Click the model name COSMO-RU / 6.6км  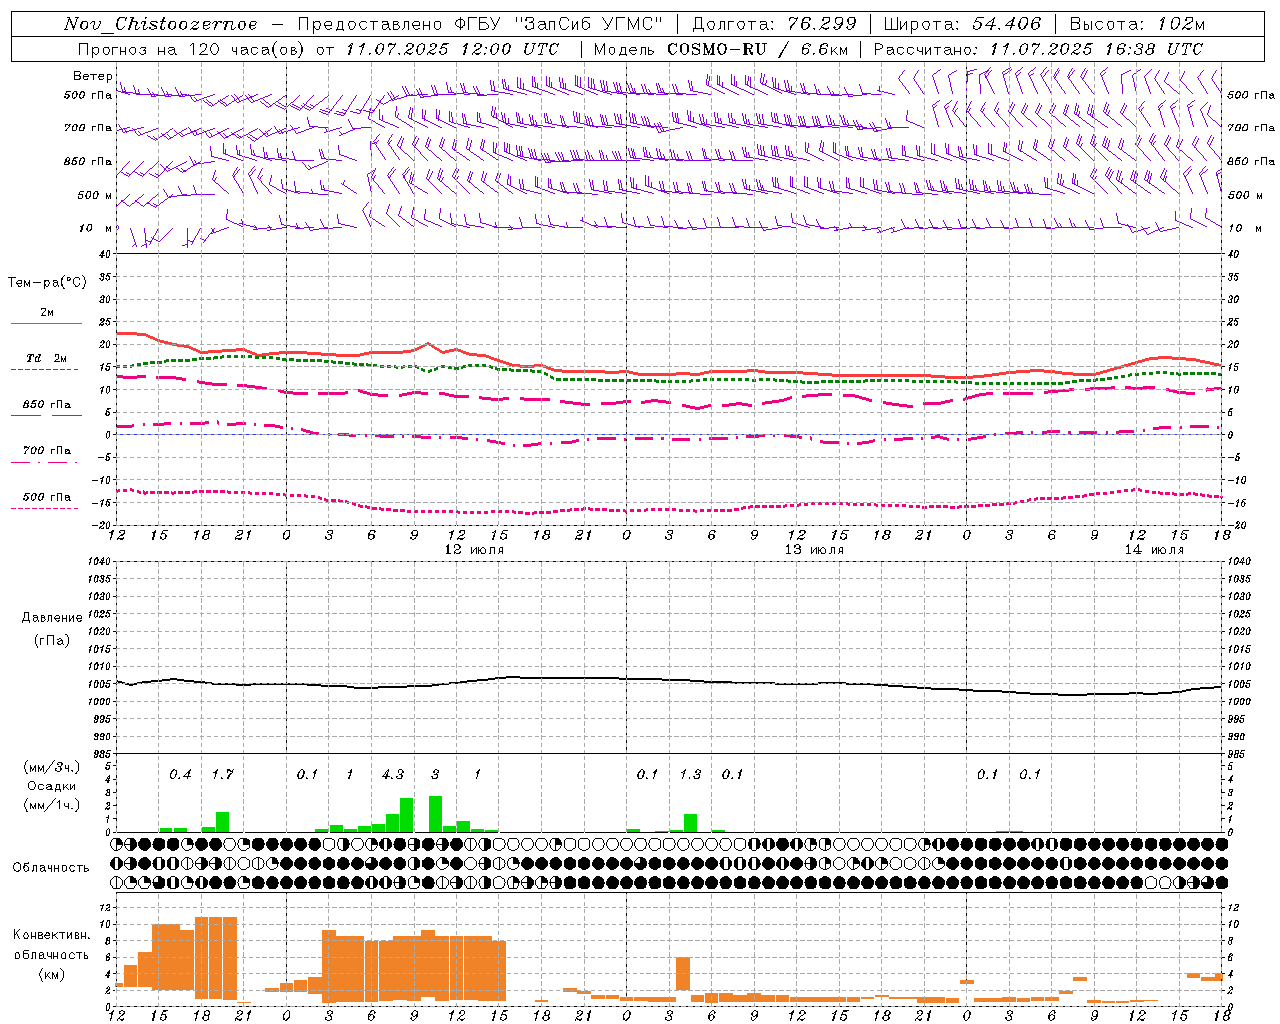(x=757, y=48)
